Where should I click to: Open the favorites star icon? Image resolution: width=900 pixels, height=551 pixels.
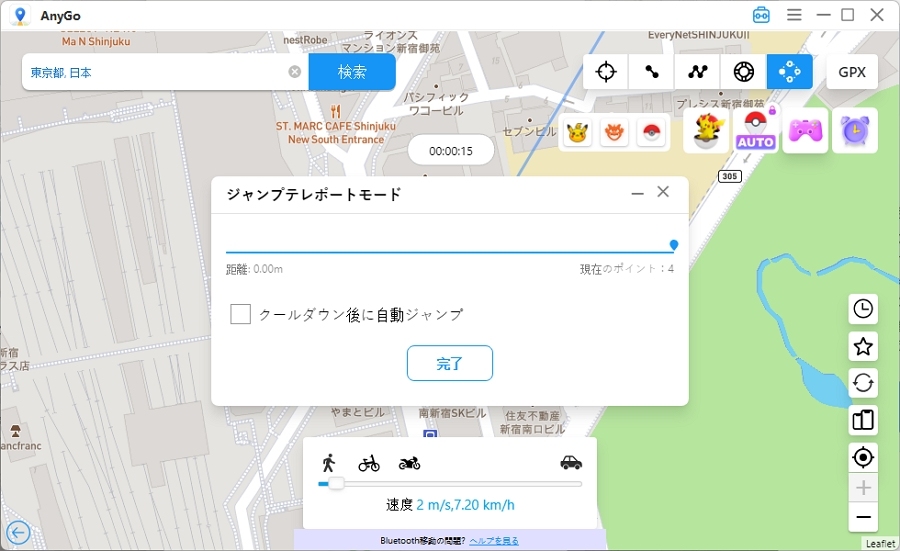863,346
